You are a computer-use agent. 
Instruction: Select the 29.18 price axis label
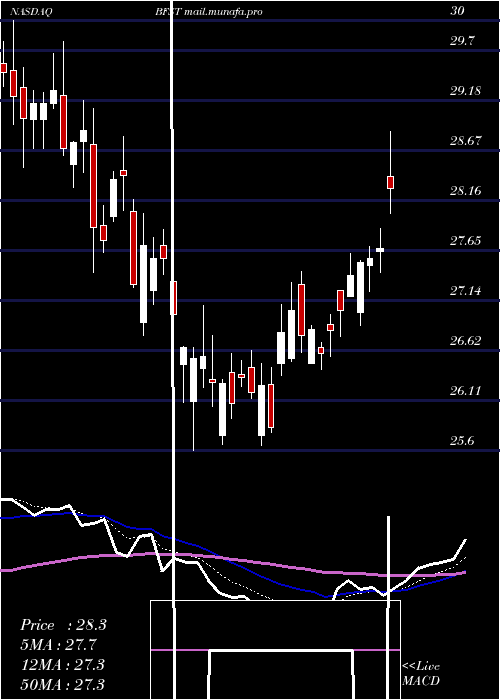[x=465, y=91]
